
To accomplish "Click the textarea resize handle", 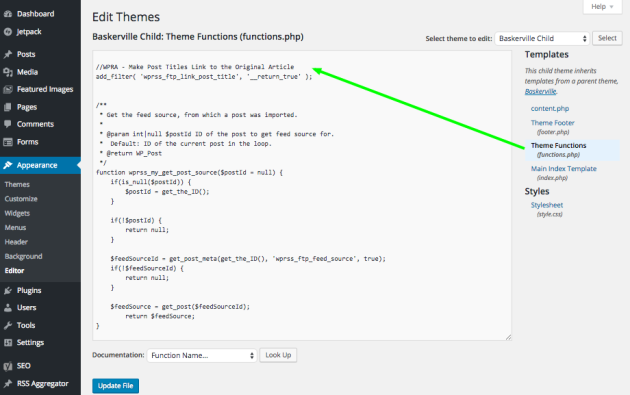I will [x=508, y=337].
